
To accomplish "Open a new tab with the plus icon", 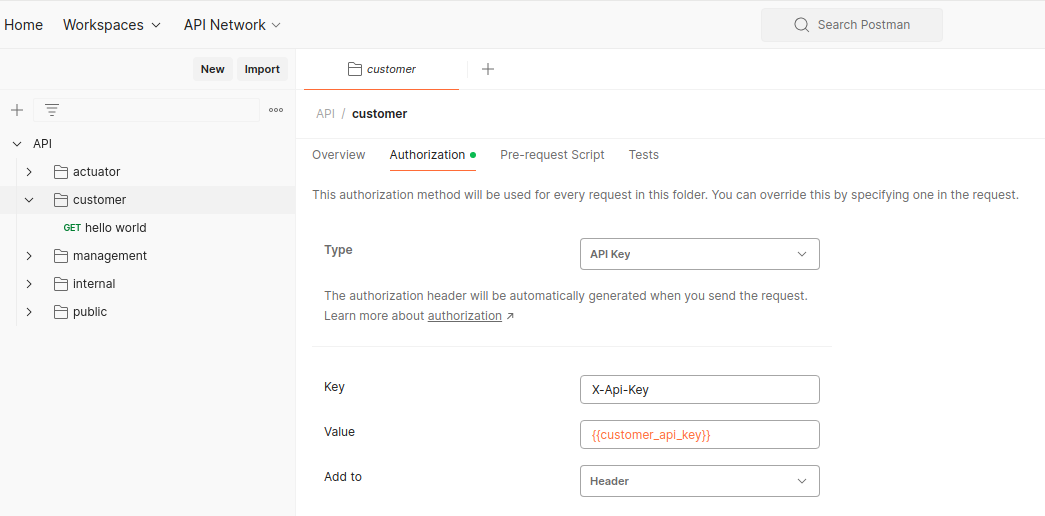I will [488, 69].
